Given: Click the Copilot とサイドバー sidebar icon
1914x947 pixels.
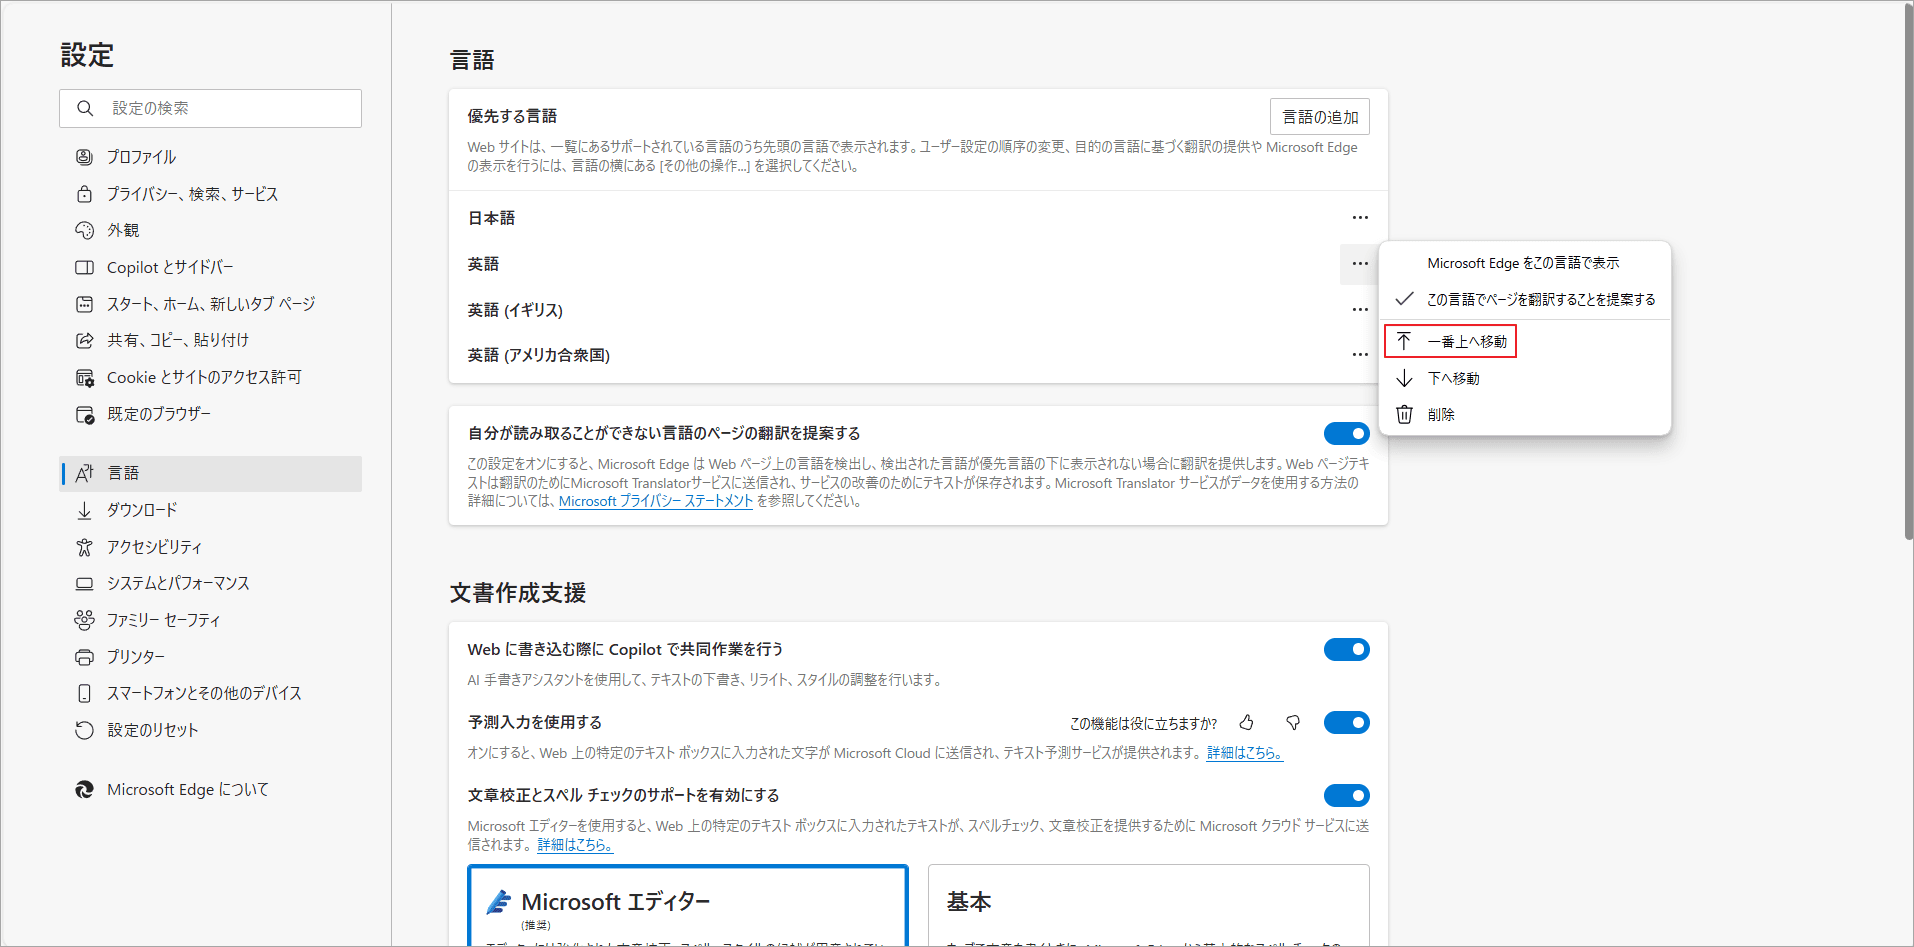Looking at the screenshot, I should (85, 267).
